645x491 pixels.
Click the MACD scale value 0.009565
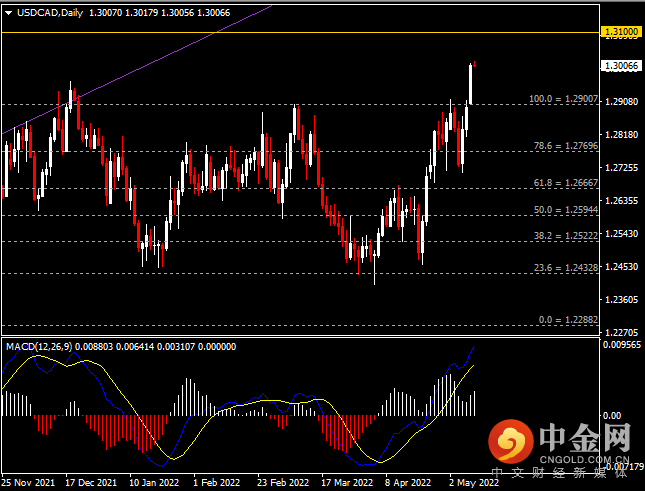(x=622, y=345)
